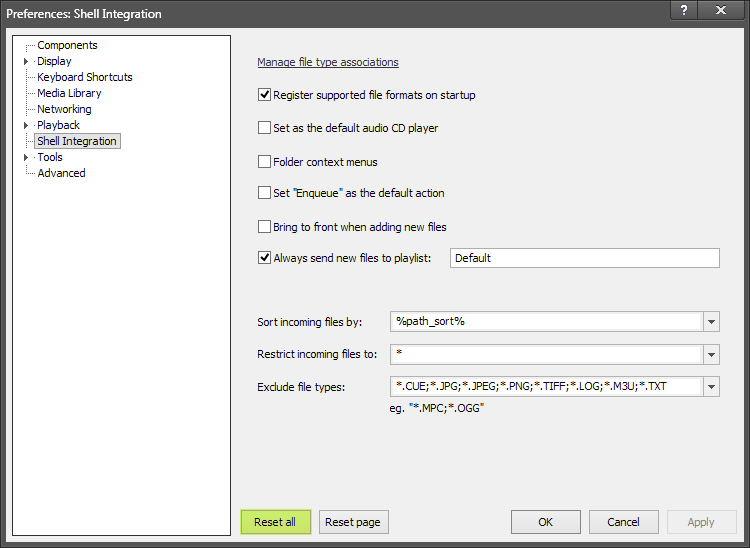Click the Reset page button
Screen dimensions: 750x548
(354, 522)
